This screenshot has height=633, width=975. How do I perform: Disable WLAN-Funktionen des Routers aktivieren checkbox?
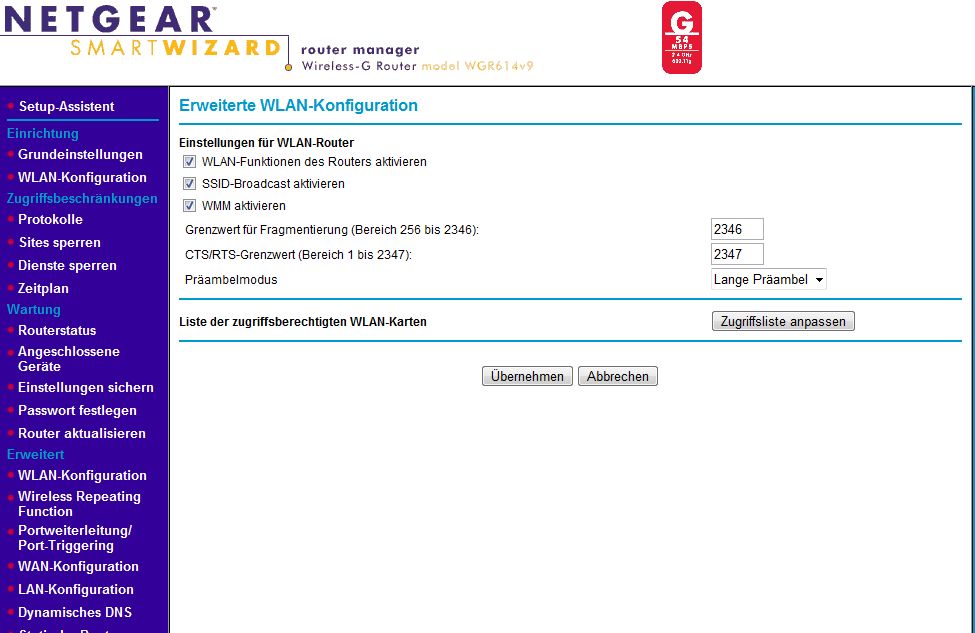tap(190, 162)
